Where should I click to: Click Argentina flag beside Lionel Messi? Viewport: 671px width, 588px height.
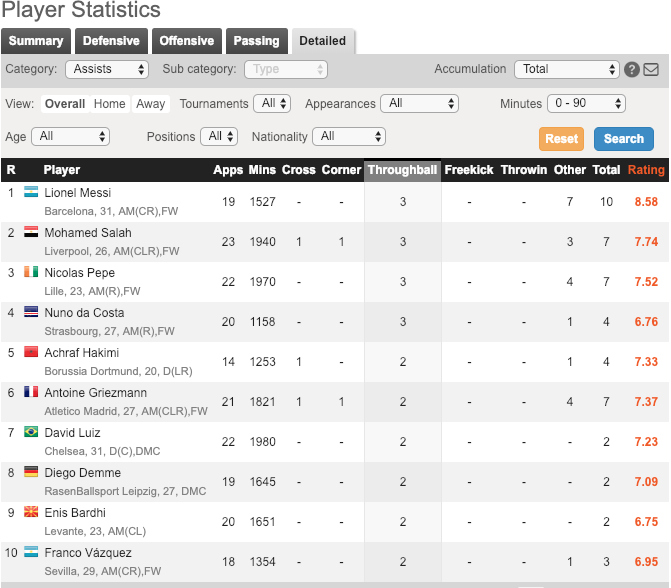(30, 192)
